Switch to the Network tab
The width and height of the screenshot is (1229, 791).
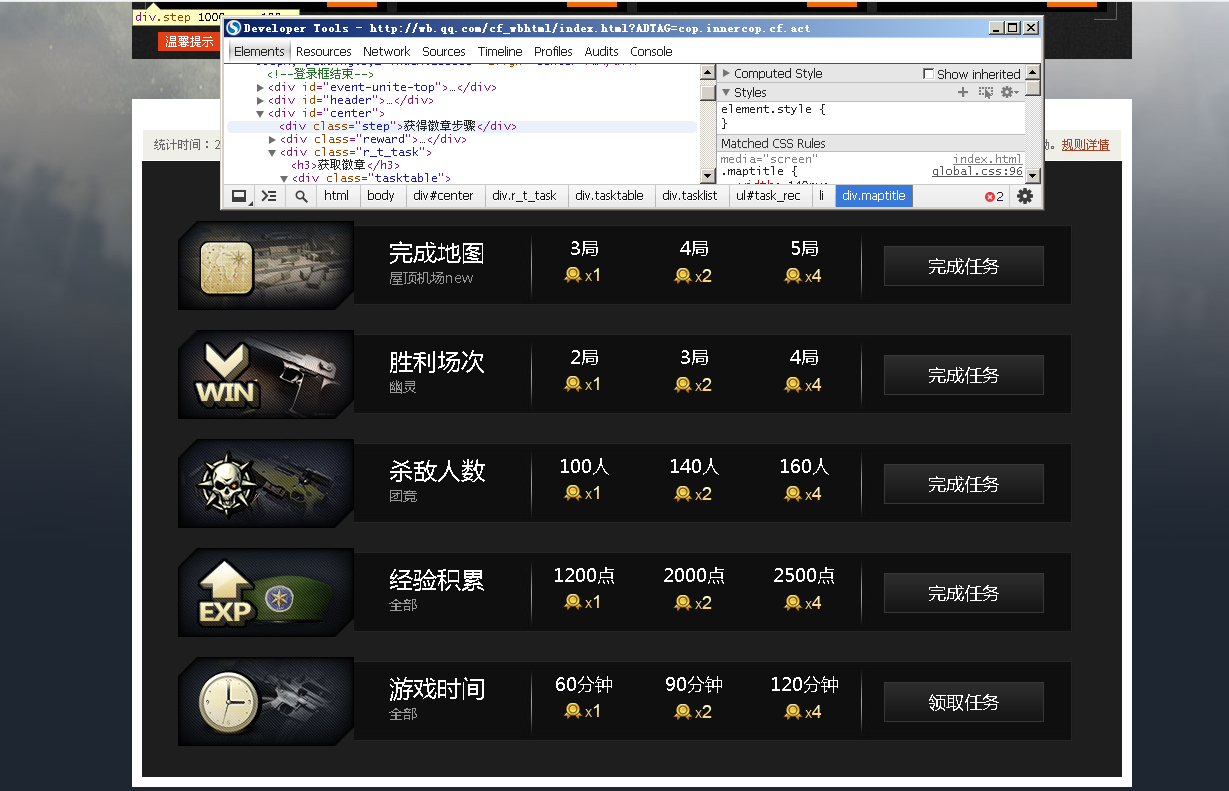(386, 51)
